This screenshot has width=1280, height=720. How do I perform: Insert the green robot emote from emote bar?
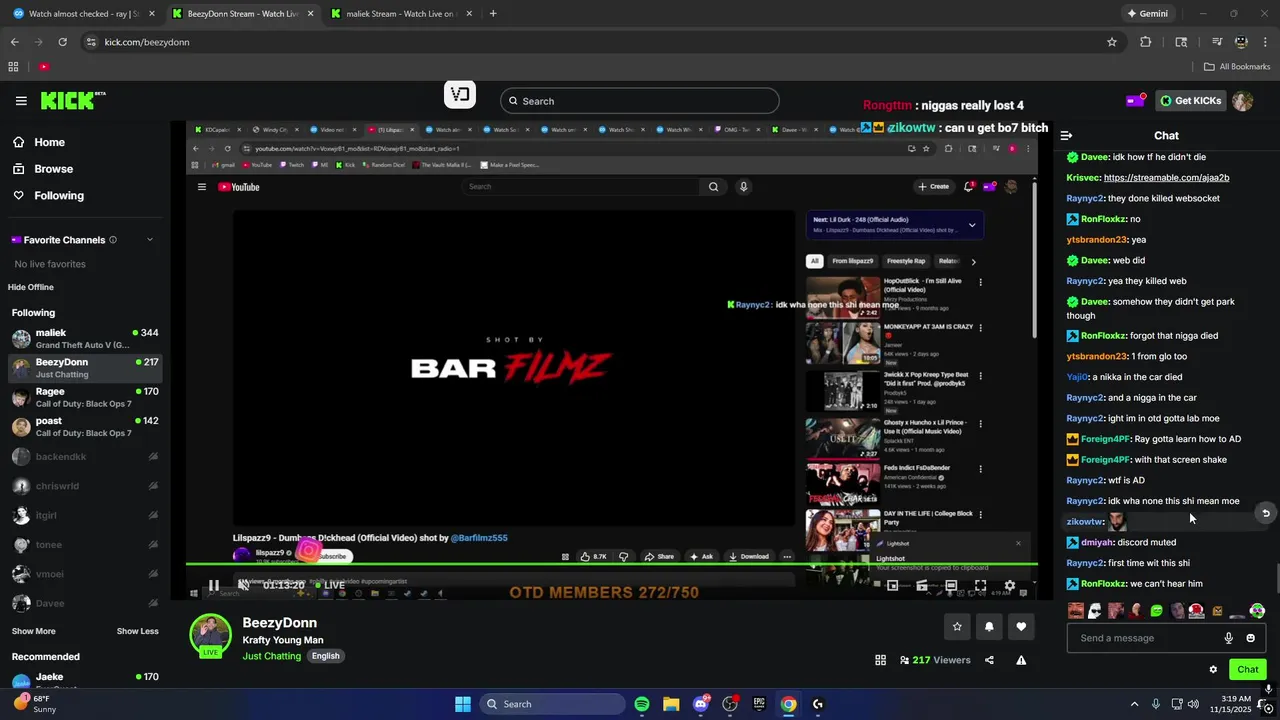[1257, 611]
